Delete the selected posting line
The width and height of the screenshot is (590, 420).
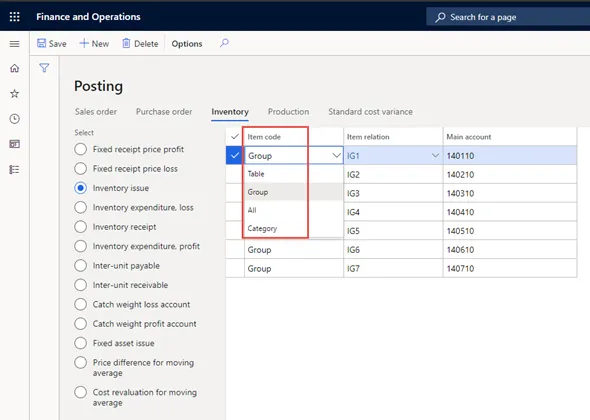[140, 44]
